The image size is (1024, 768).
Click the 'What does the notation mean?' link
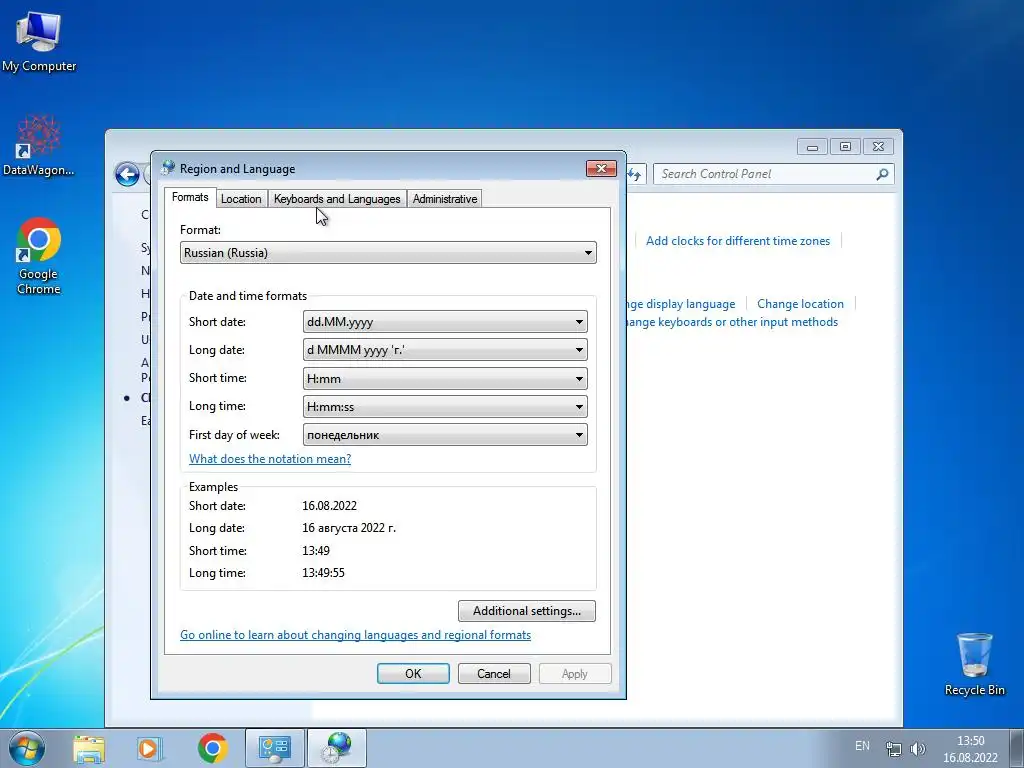[x=270, y=458]
